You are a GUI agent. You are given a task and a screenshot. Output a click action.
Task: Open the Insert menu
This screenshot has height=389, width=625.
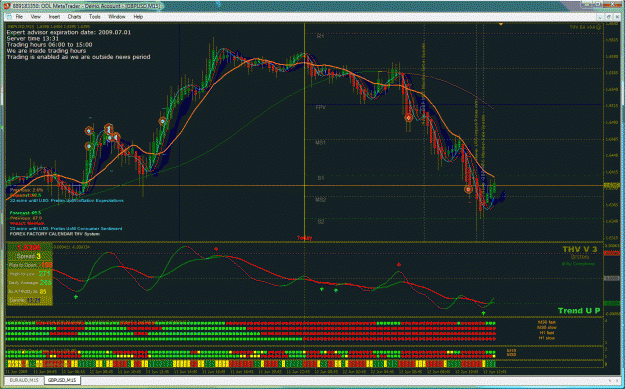click(x=54, y=17)
